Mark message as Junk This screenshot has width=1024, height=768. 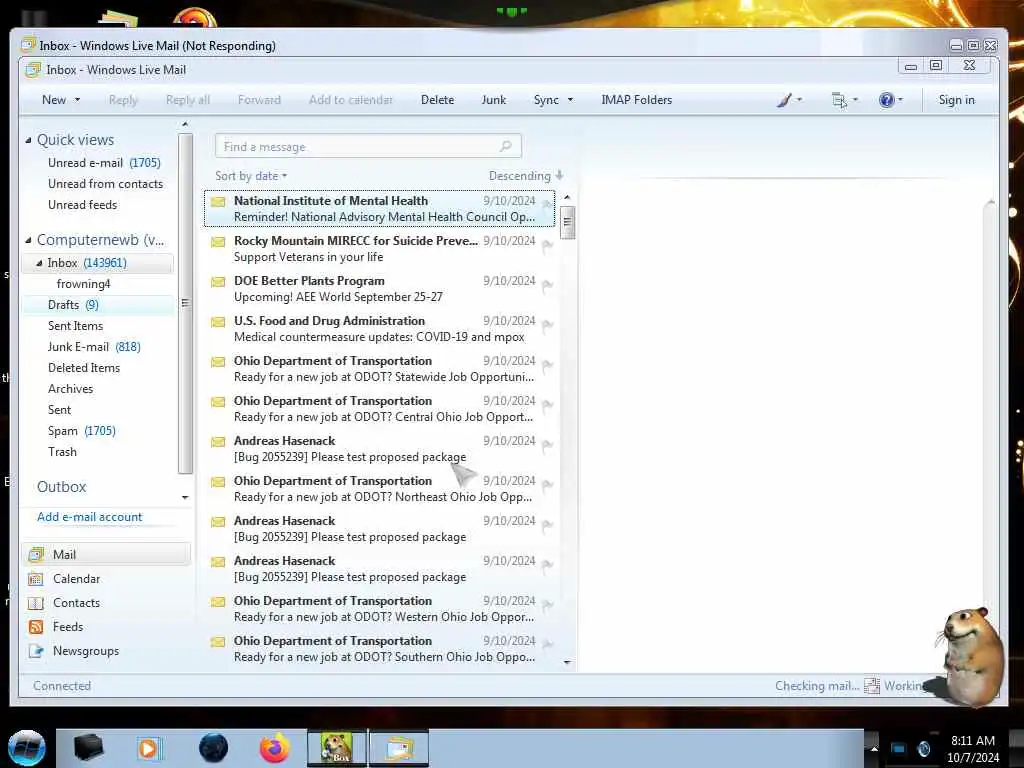click(494, 100)
